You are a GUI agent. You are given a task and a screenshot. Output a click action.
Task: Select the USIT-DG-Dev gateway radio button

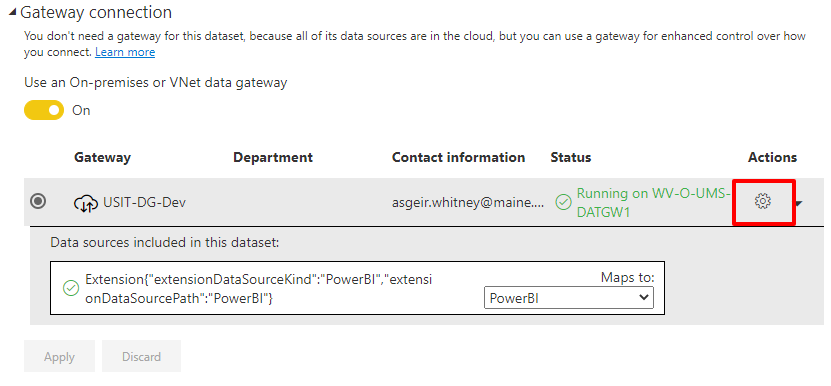[38, 201]
